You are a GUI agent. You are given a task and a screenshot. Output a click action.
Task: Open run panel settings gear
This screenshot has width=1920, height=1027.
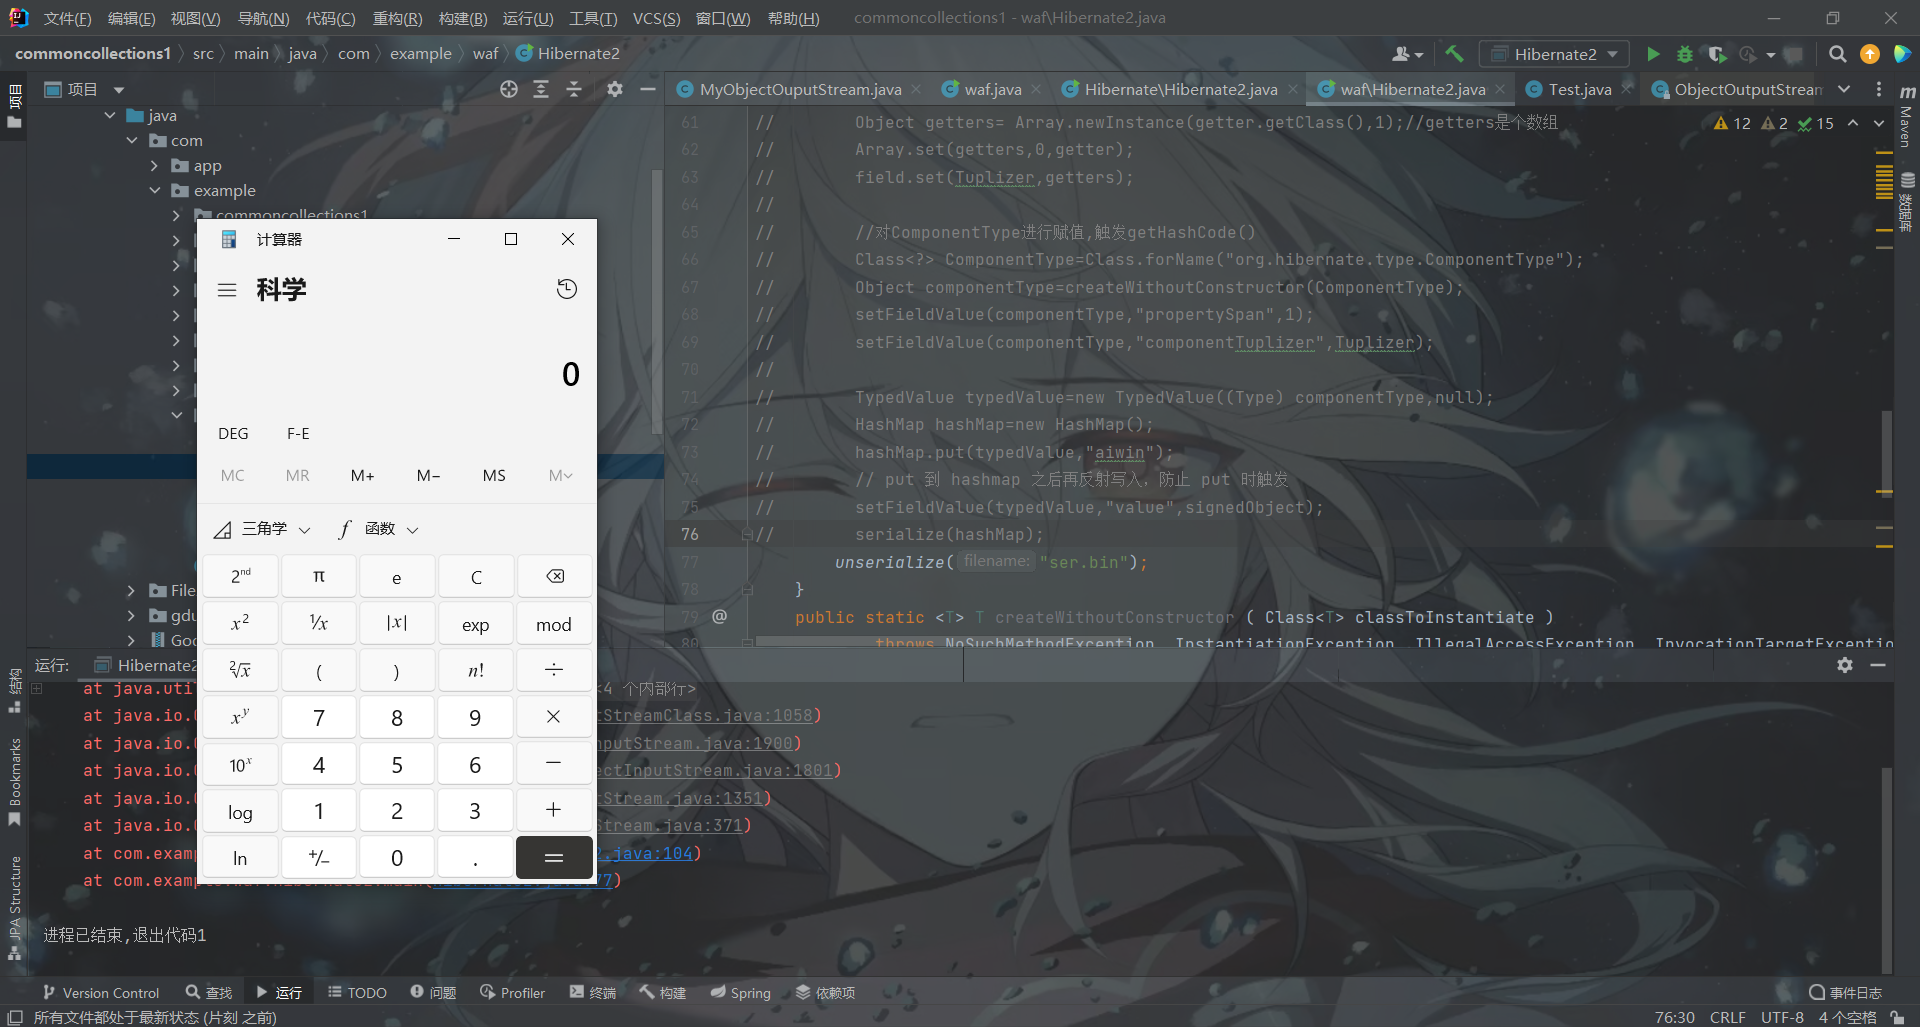pyautogui.click(x=1845, y=665)
